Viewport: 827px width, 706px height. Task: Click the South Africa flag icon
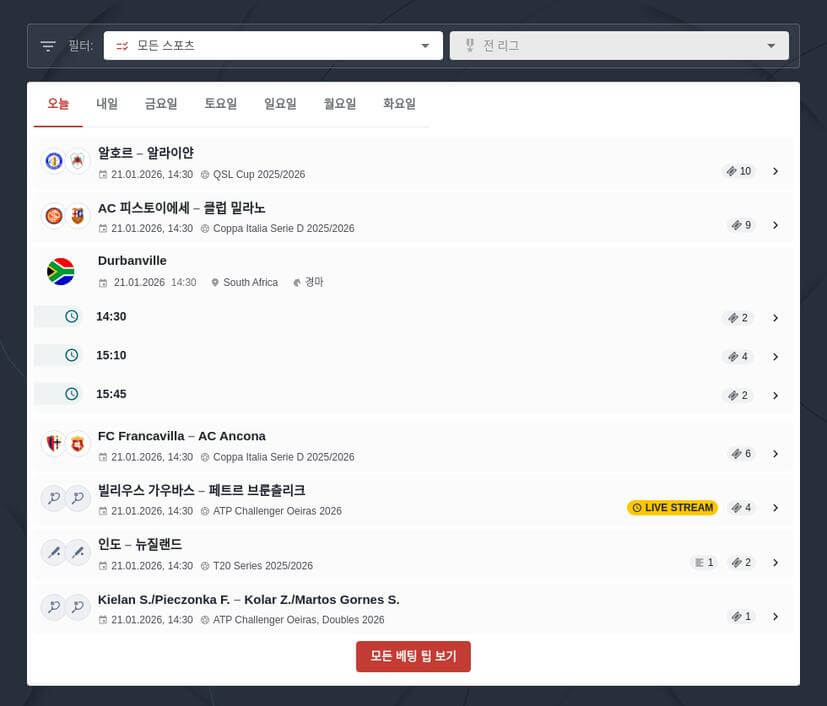61,271
